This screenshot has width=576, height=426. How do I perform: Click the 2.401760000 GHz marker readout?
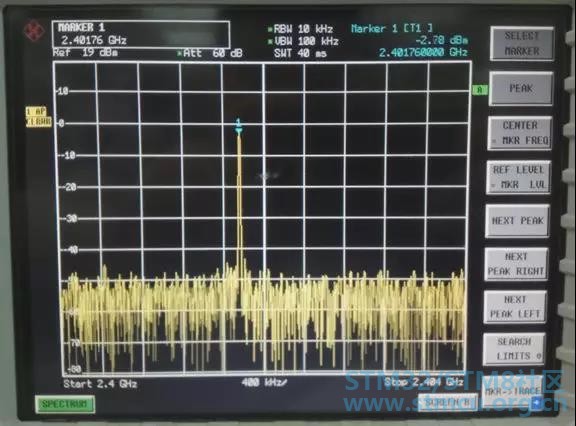click(424, 53)
